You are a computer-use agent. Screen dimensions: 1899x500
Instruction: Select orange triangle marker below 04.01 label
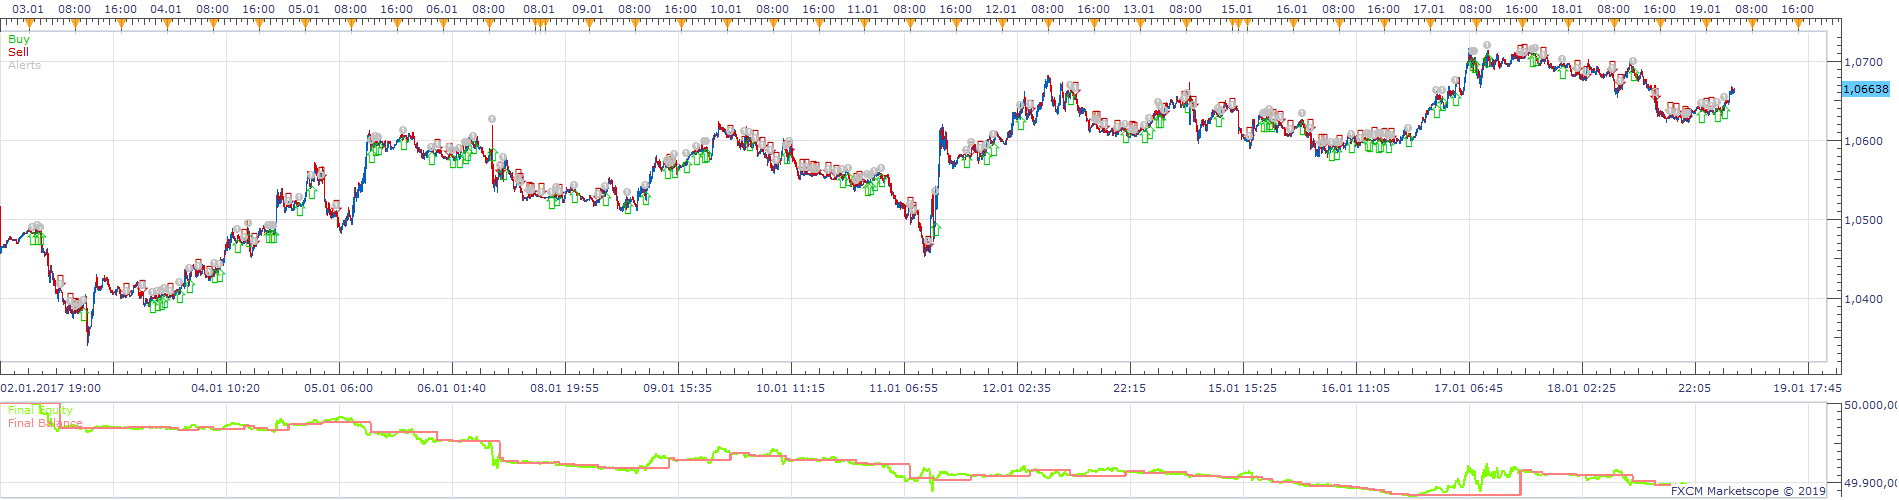pyautogui.click(x=167, y=24)
